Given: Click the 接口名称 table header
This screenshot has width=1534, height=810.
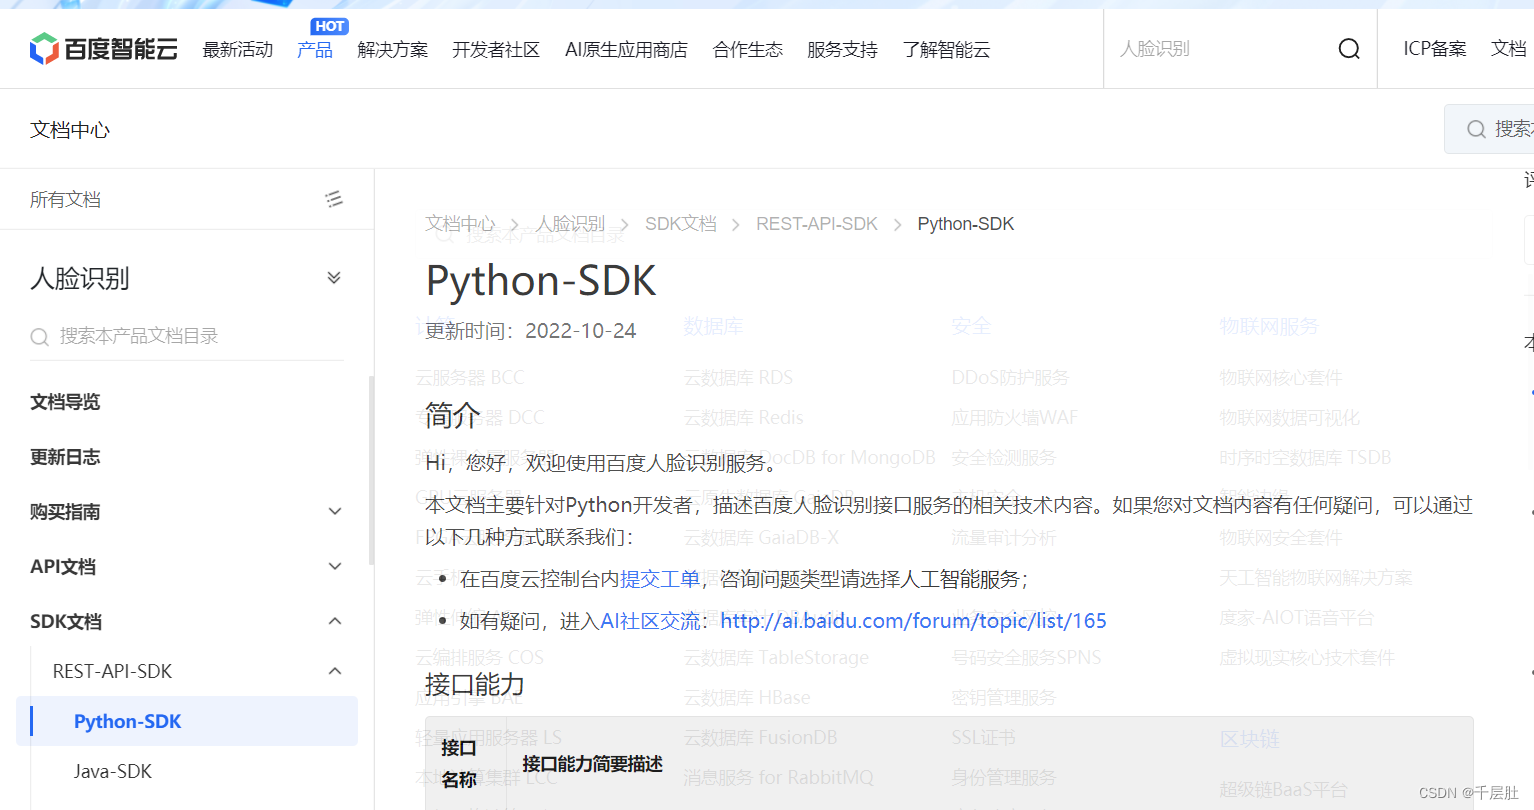Looking at the screenshot, I should [x=459, y=763].
